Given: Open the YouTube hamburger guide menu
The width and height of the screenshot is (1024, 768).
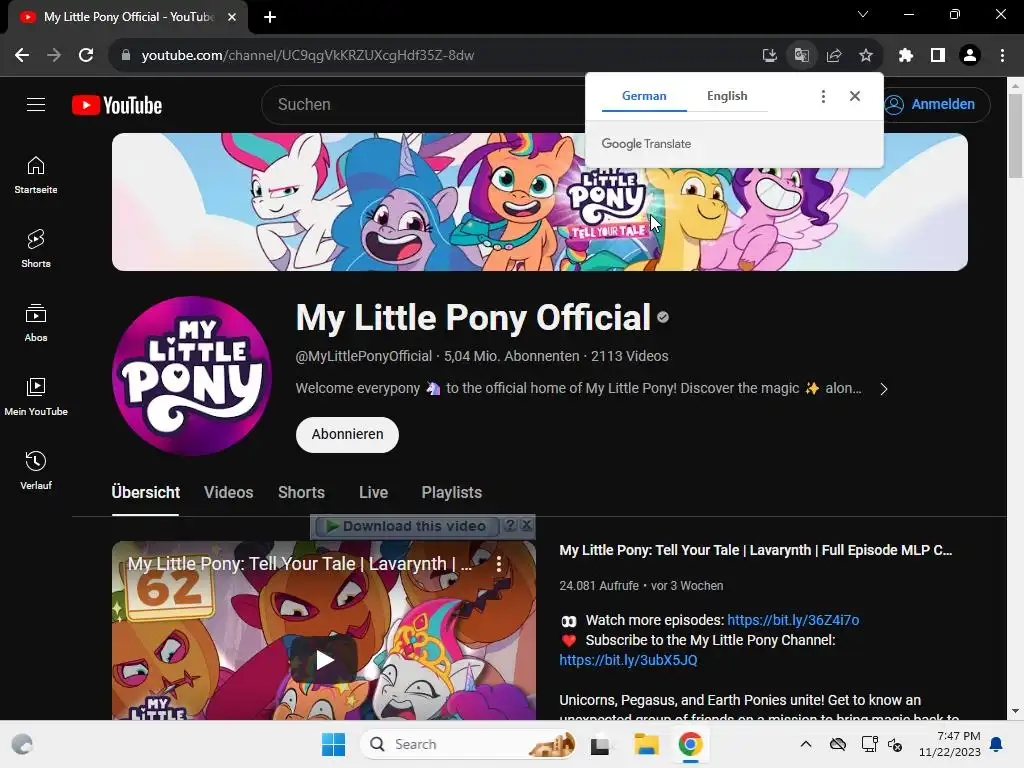Looking at the screenshot, I should click(36, 104).
